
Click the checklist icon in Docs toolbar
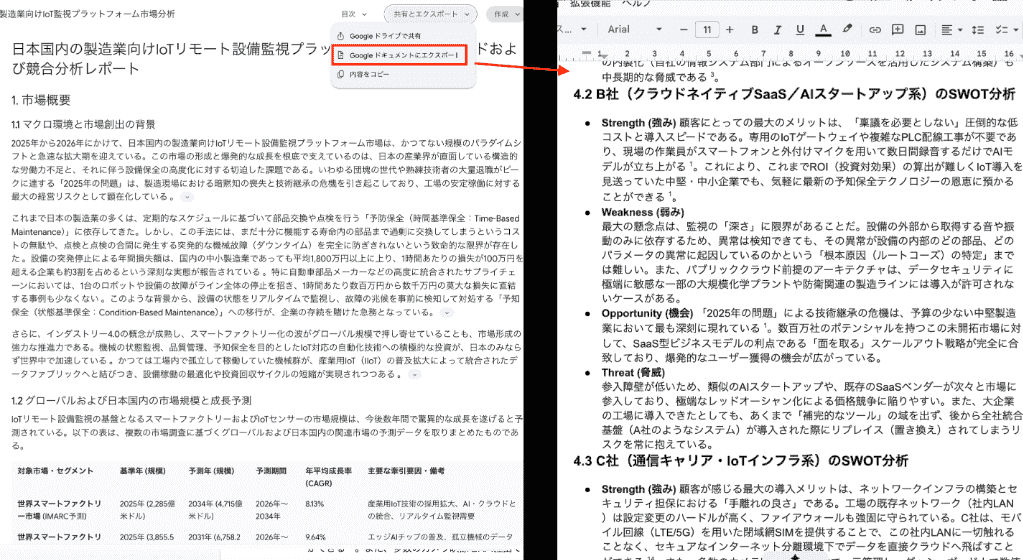click(1000, 29)
